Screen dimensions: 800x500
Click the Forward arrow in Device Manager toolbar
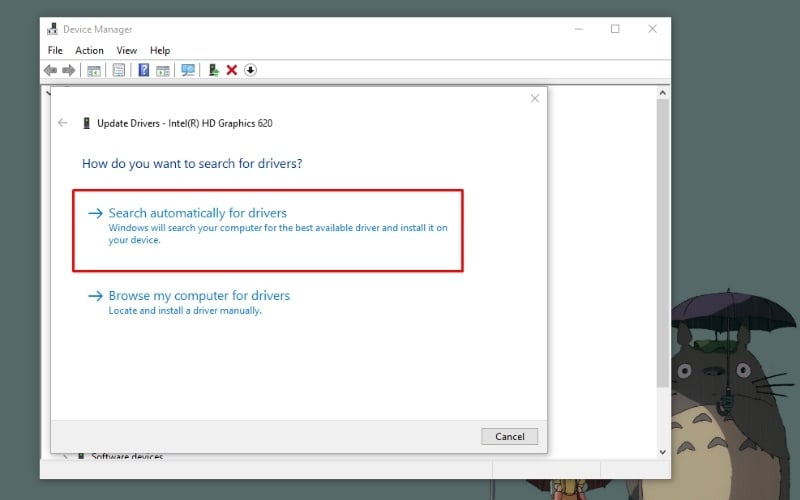(x=69, y=70)
